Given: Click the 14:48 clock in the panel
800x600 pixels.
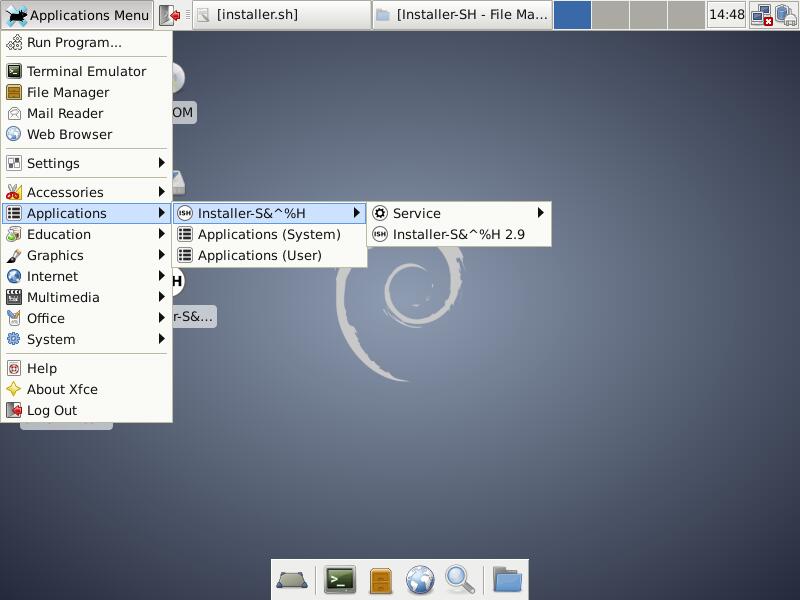Looking at the screenshot, I should coord(727,15).
